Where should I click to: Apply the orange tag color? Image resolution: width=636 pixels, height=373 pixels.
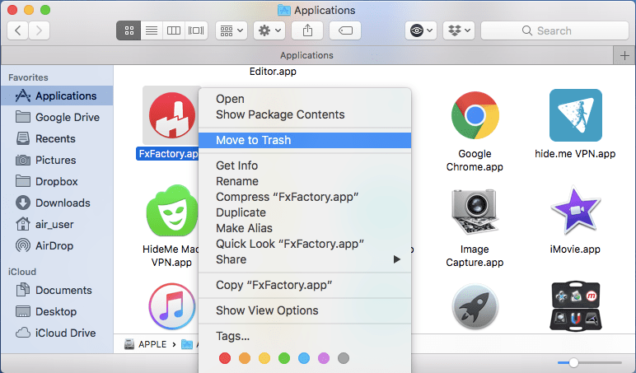point(245,358)
